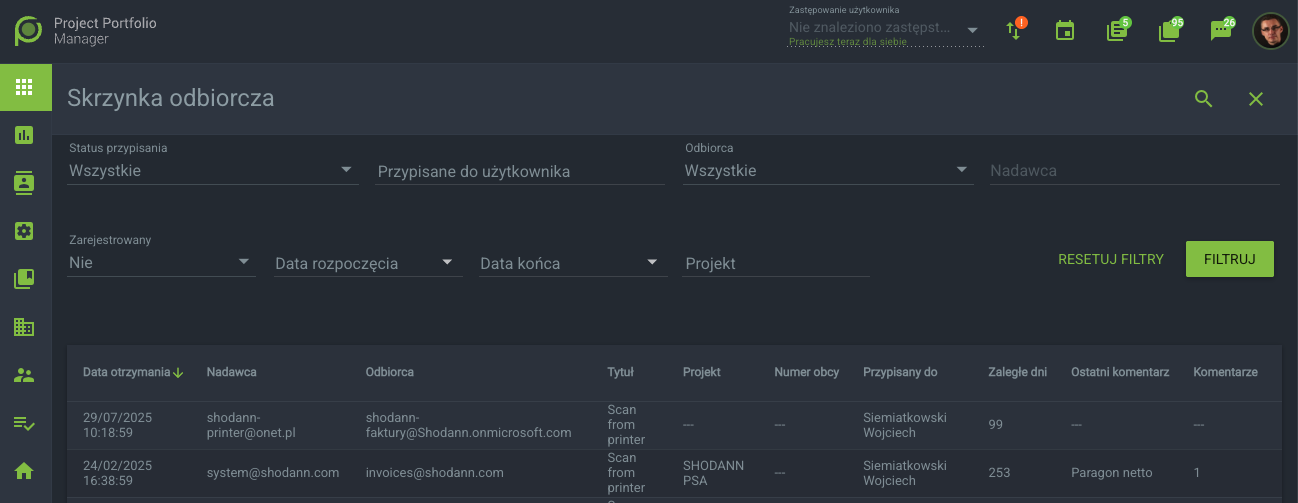Open the library books sidebar icon
The image size is (1298, 503).
coord(25,279)
